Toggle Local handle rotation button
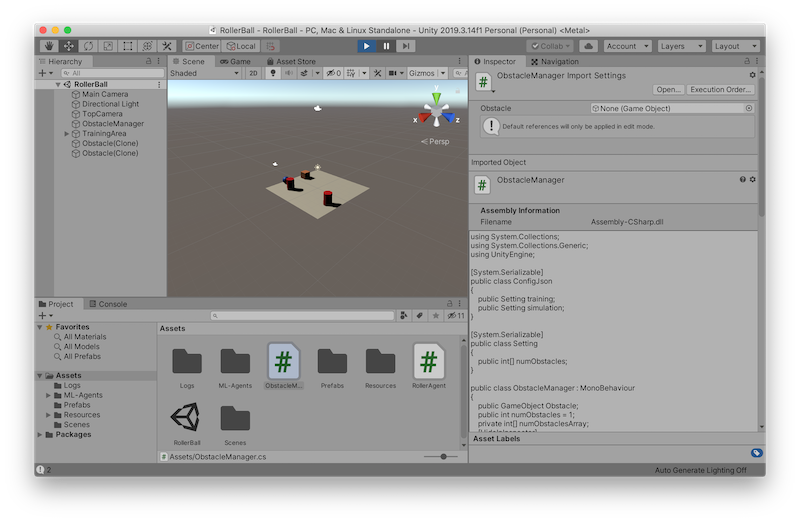Image resolution: width=800 pixels, height=522 pixels. click(241, 46)
